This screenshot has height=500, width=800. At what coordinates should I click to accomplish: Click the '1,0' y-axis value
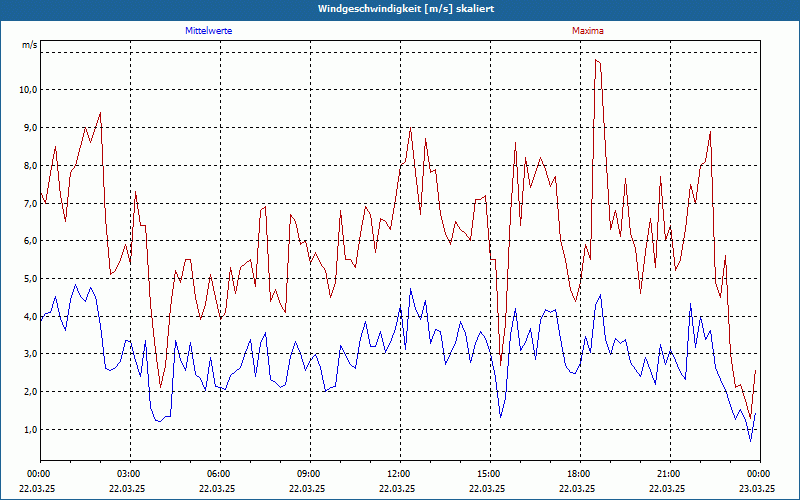pyautogui.click(x=30, y=430)
